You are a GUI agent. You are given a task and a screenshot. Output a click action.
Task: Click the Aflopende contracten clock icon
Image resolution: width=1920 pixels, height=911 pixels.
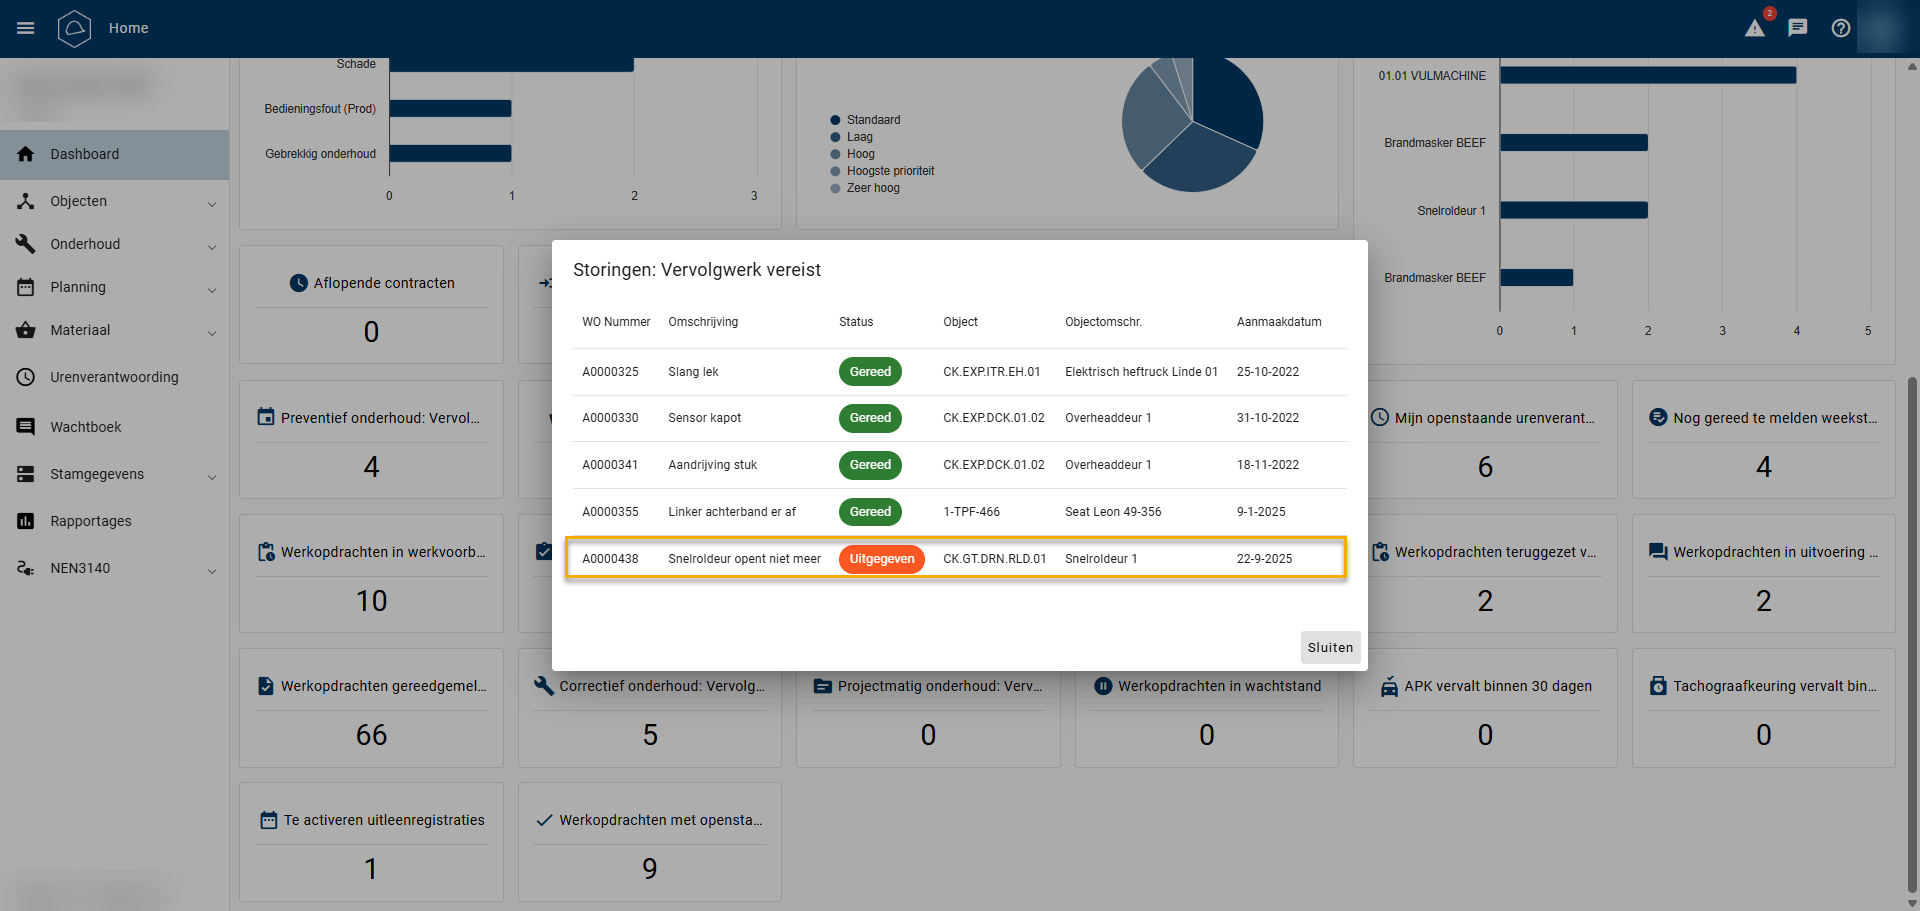(x=298, y=283)
